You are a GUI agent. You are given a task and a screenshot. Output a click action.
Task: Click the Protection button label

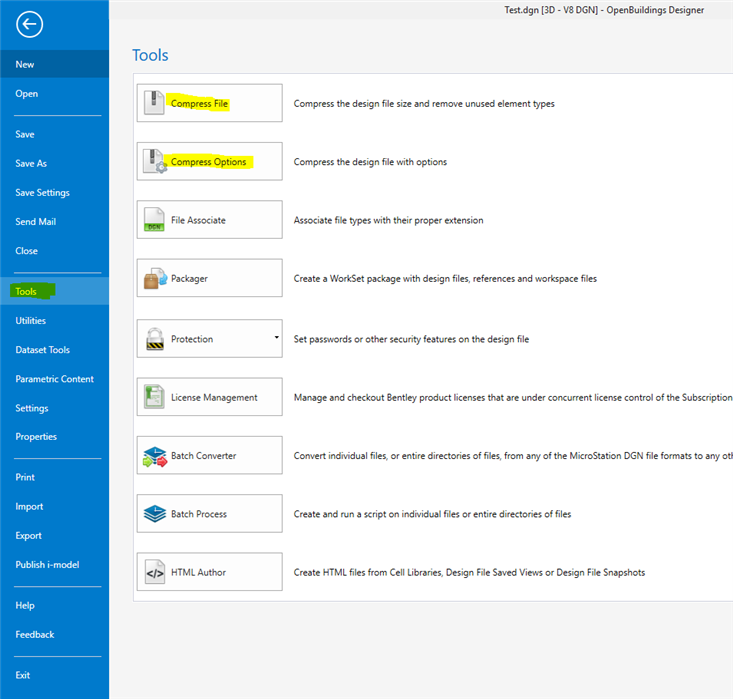[x=192, y=339]
